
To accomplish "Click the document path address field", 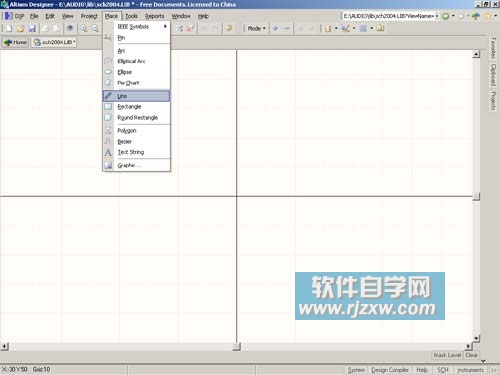I will [388, 16].
